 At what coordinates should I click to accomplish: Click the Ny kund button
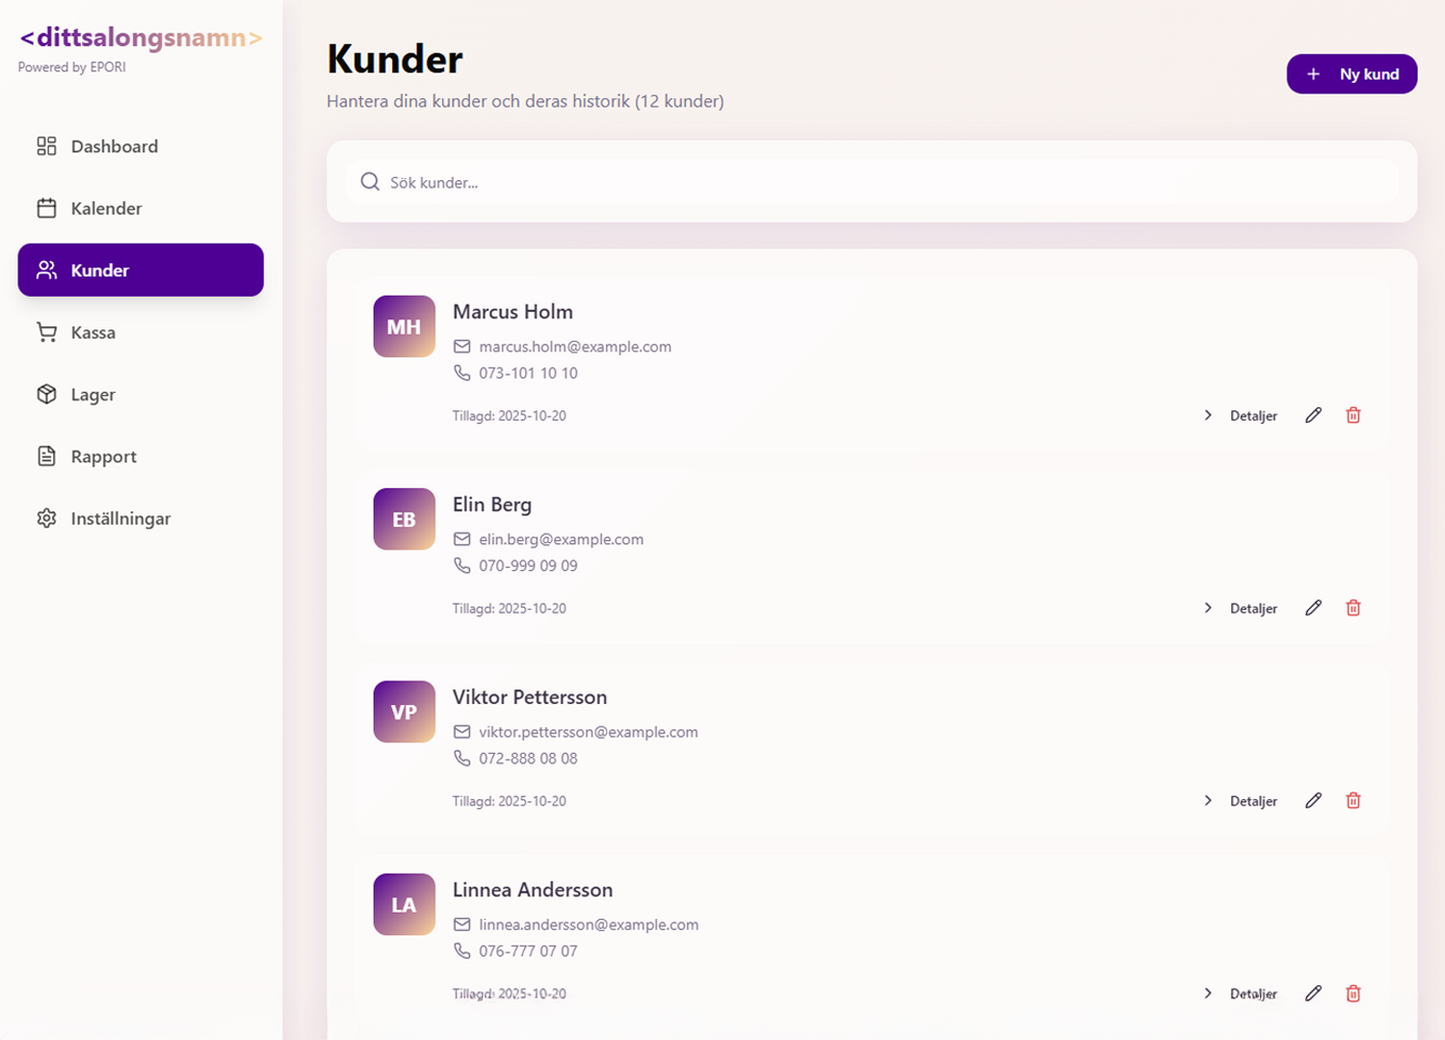click(x=1352, y=74)
